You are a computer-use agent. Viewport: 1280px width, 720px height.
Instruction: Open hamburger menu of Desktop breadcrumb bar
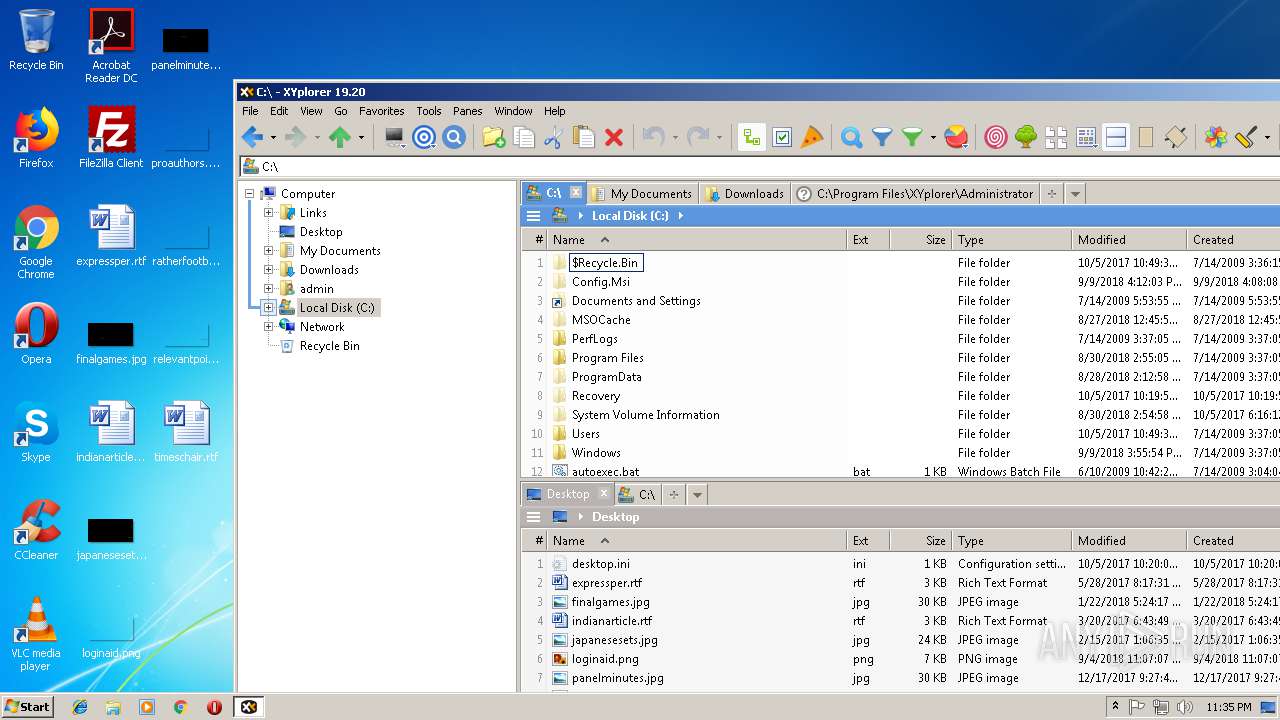[533, 517]
